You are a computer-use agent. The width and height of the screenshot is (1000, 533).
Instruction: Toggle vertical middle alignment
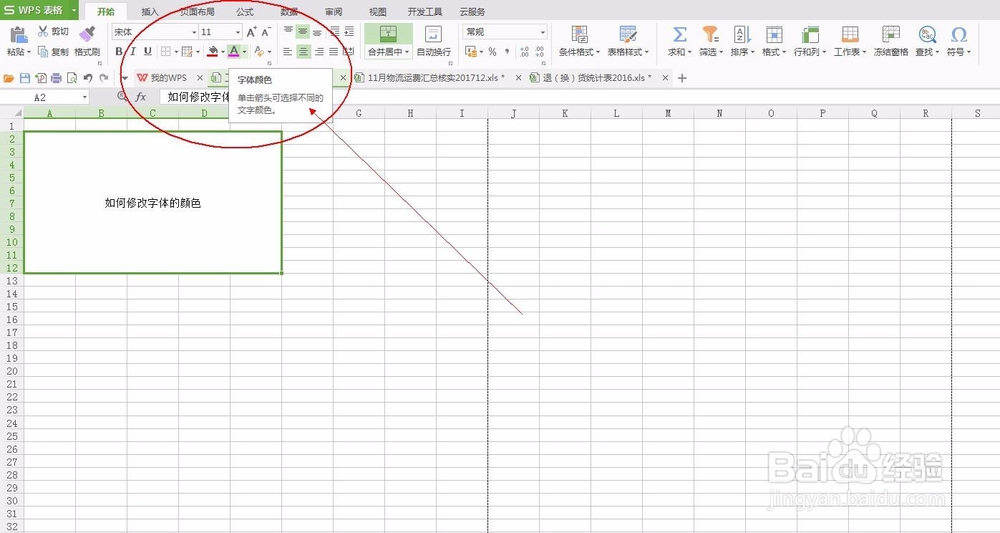[x=302, y=31]
